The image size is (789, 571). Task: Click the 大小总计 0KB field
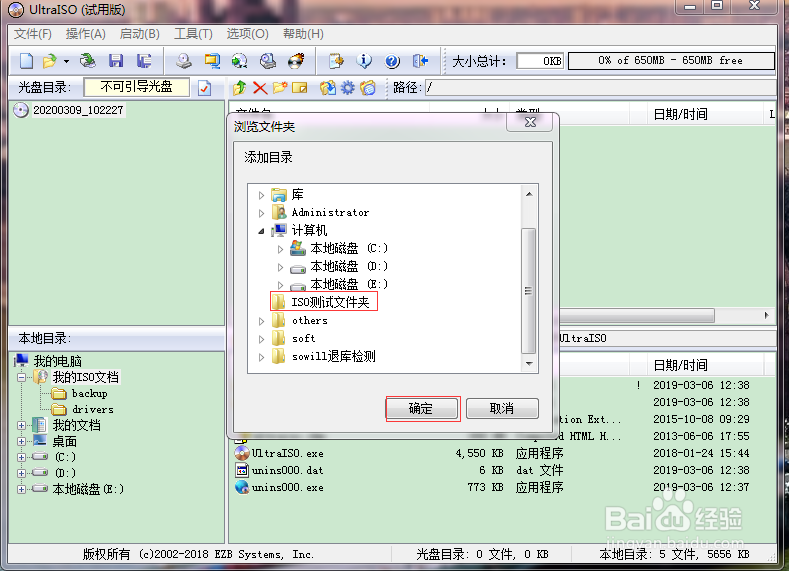[539, 61]
